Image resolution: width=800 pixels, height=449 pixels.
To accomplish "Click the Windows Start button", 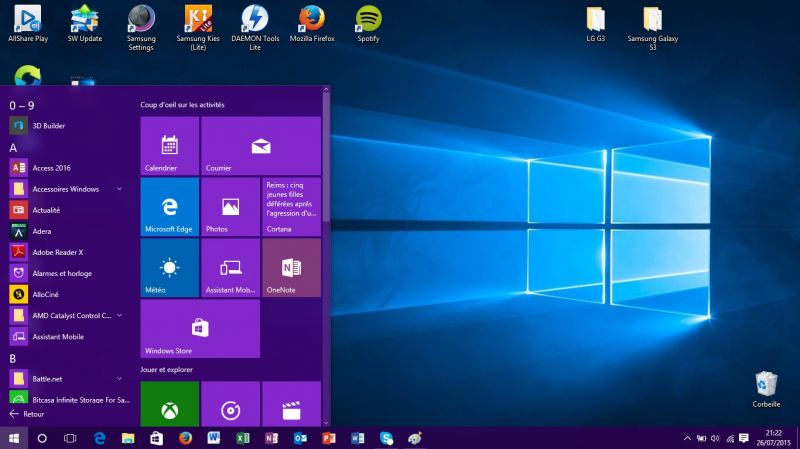I will tap(14, 438).
